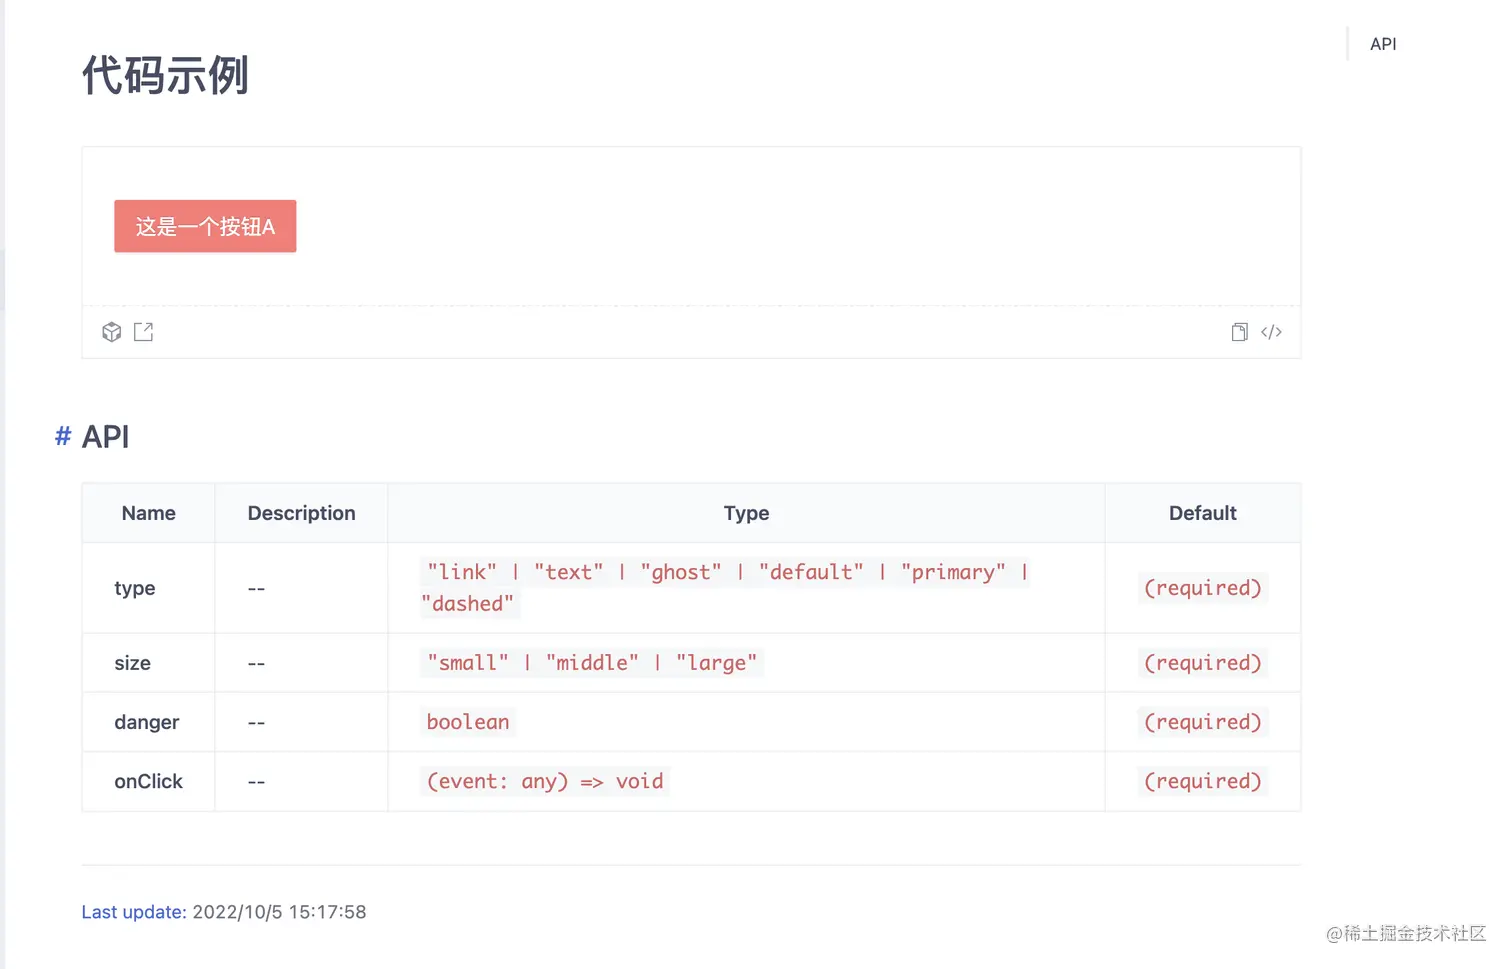
Task: Click the # anchor beside API heading
Action: [63, 436]
